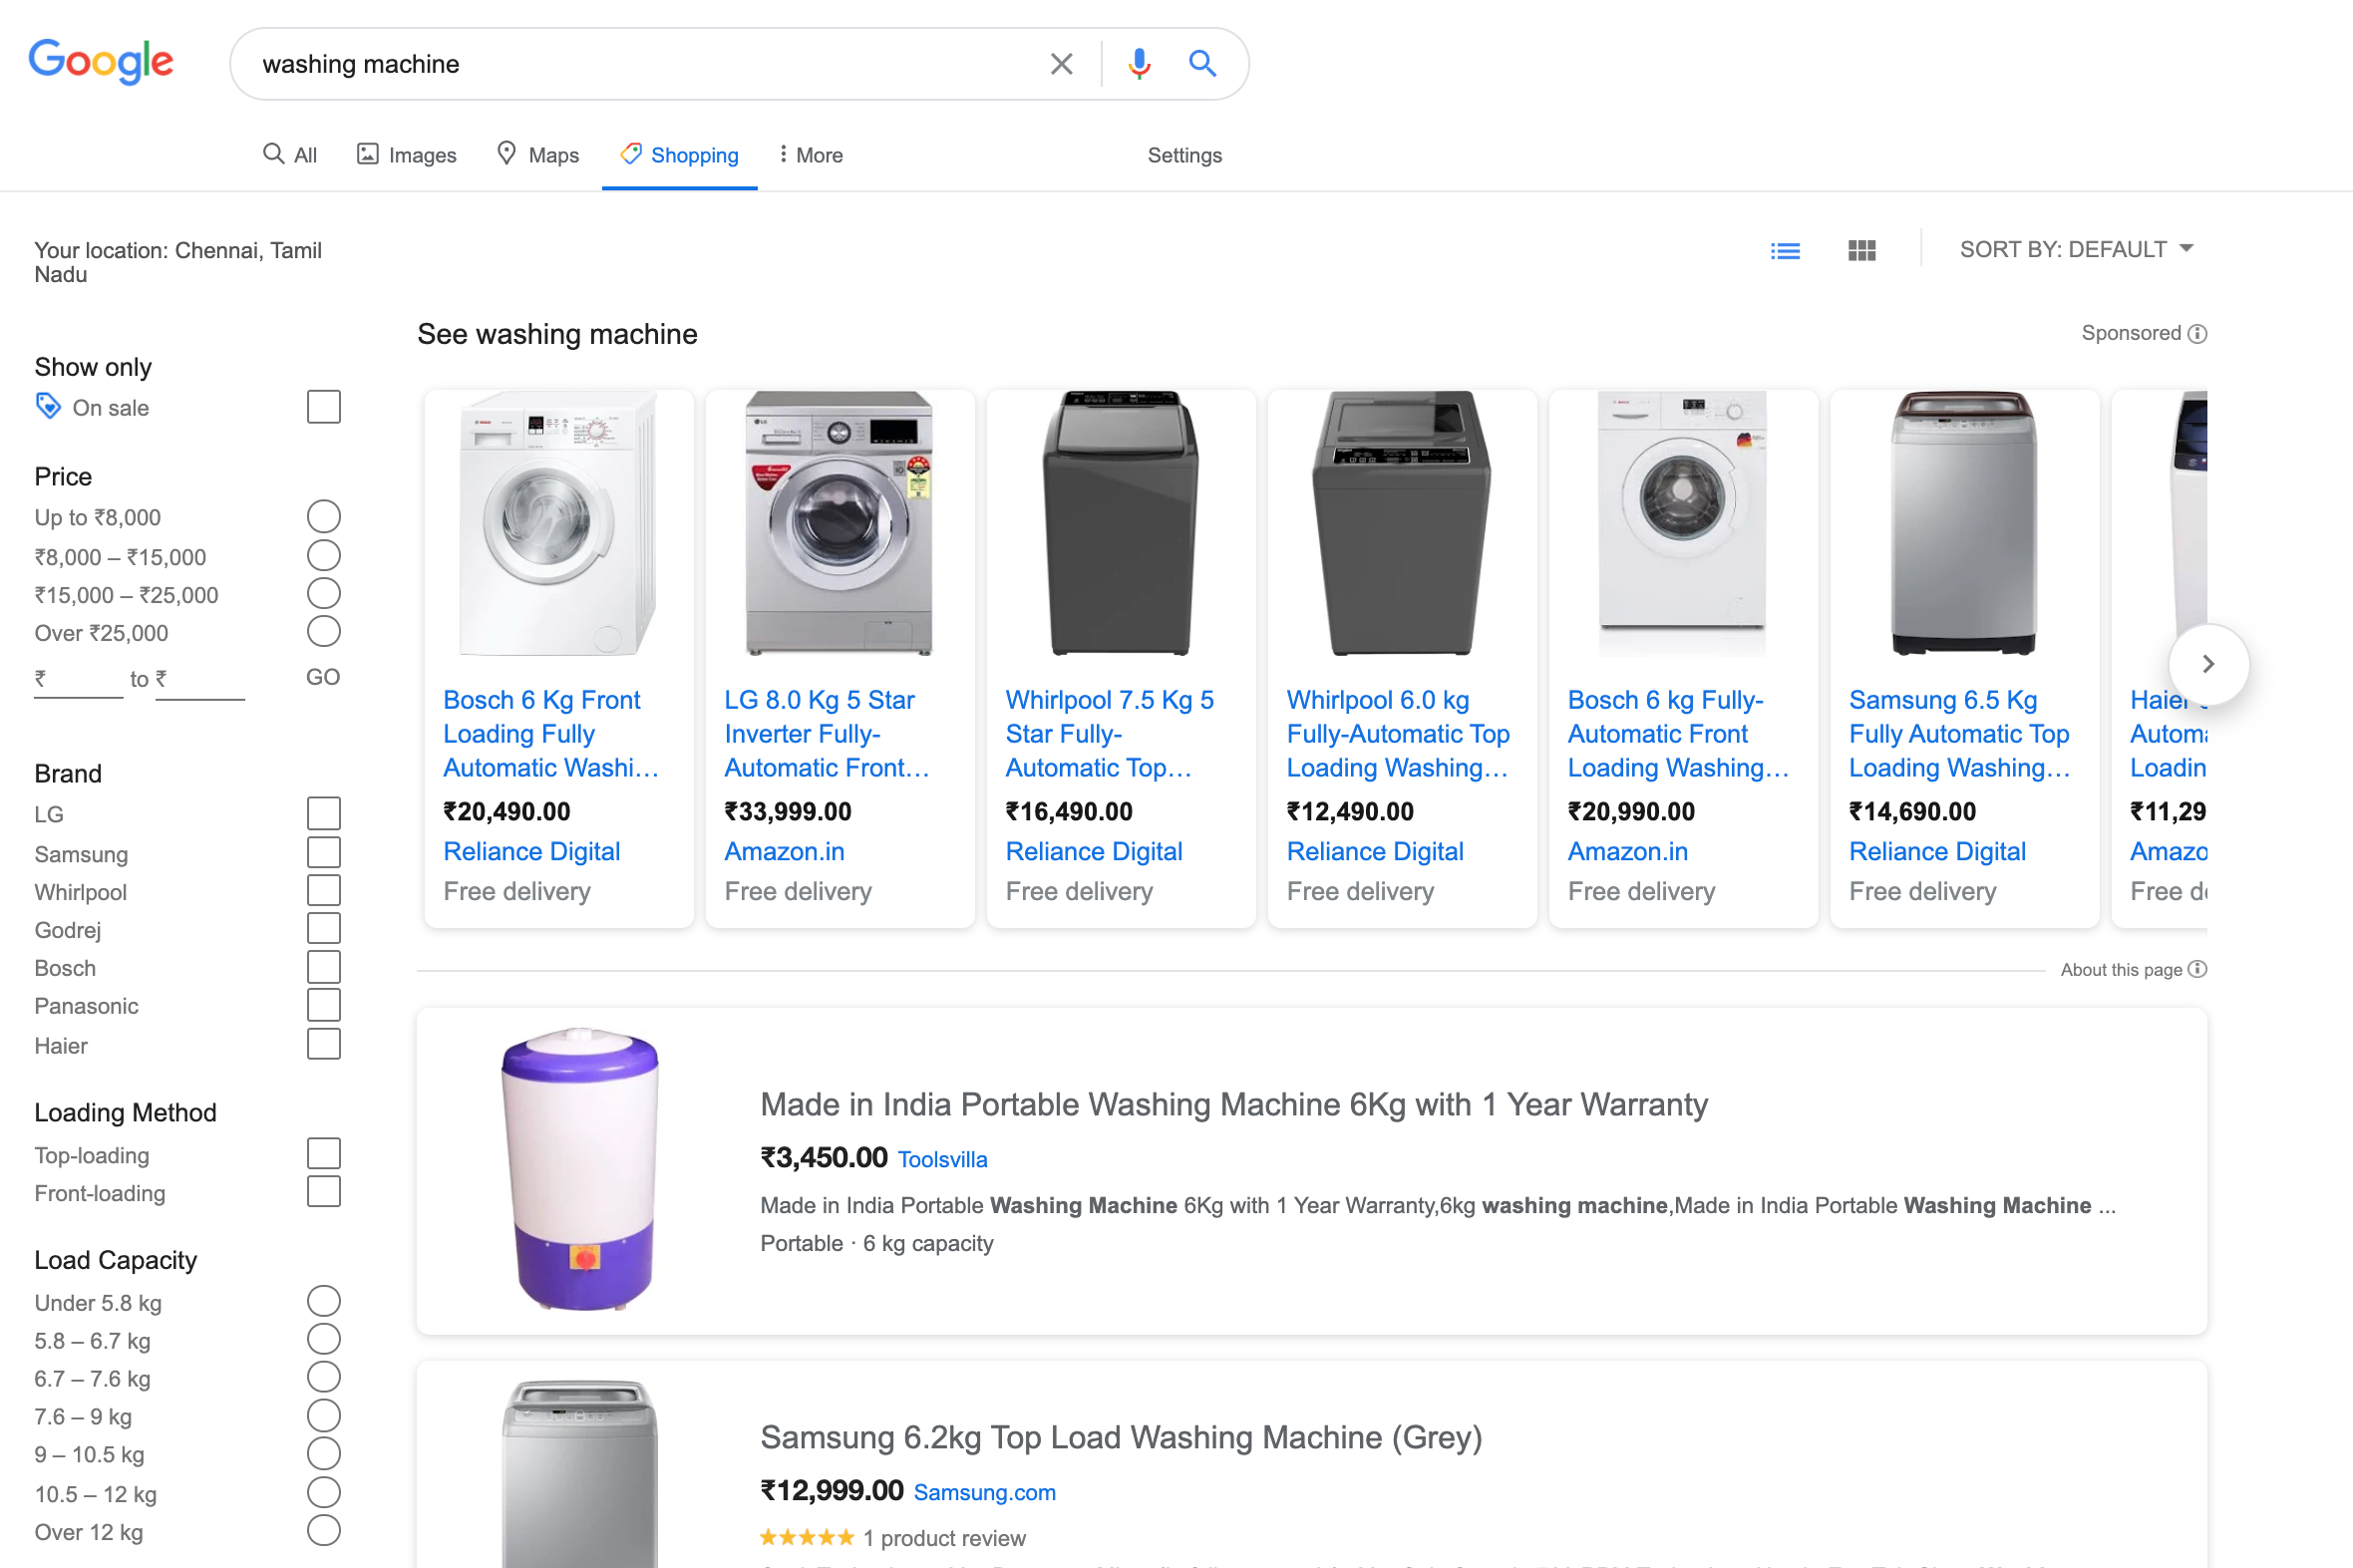2353x1568 pixels.
Task: Open the Sort By Default dropdown
Action: pos(2076,249)
